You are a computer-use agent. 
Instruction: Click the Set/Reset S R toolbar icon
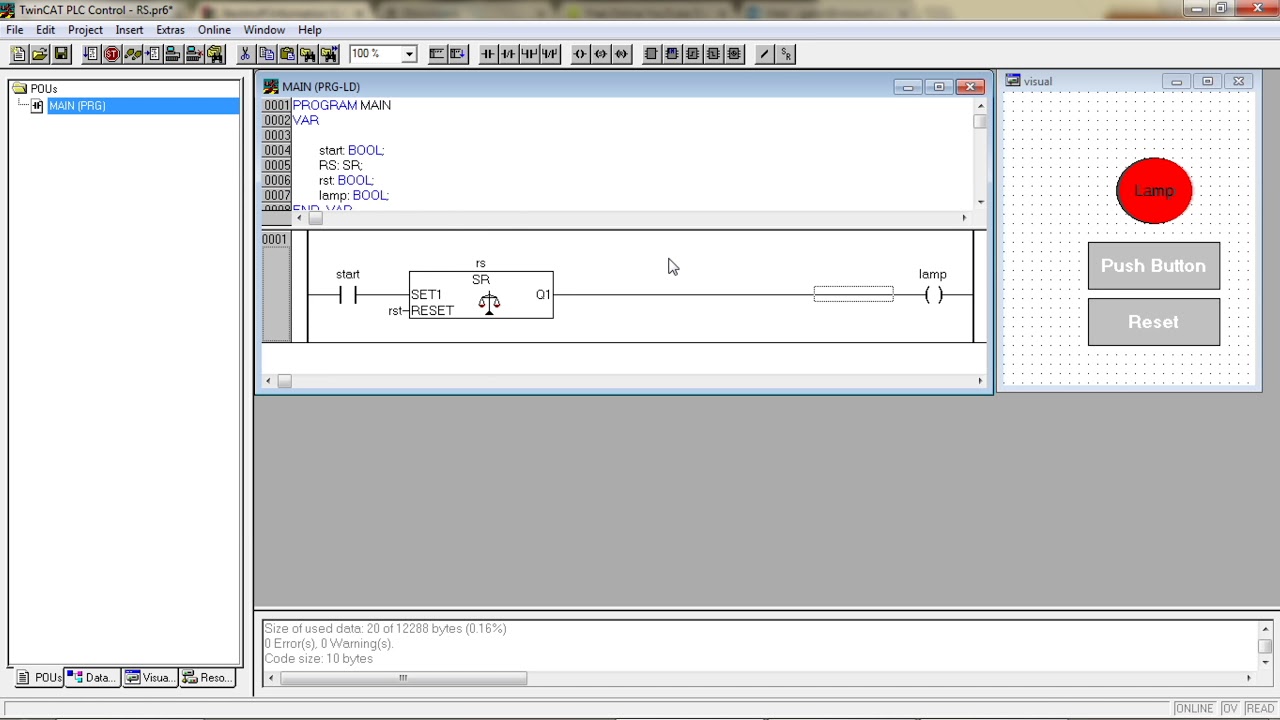pos(785,54)
